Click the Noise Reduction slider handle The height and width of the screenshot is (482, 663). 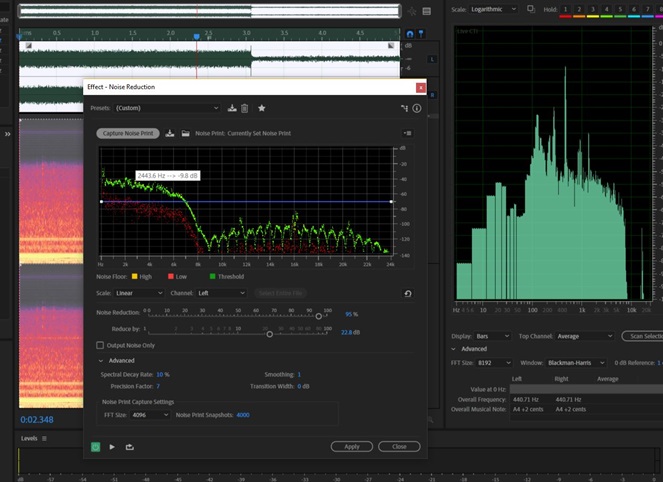click(319, 316)
